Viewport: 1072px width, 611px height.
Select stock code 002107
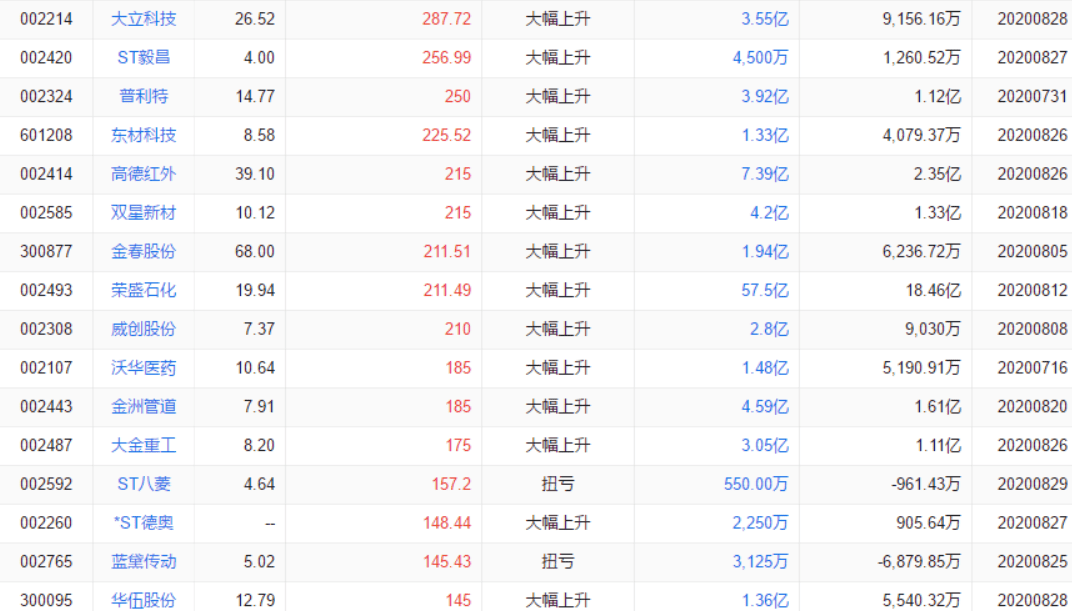[x=46, y=368]
